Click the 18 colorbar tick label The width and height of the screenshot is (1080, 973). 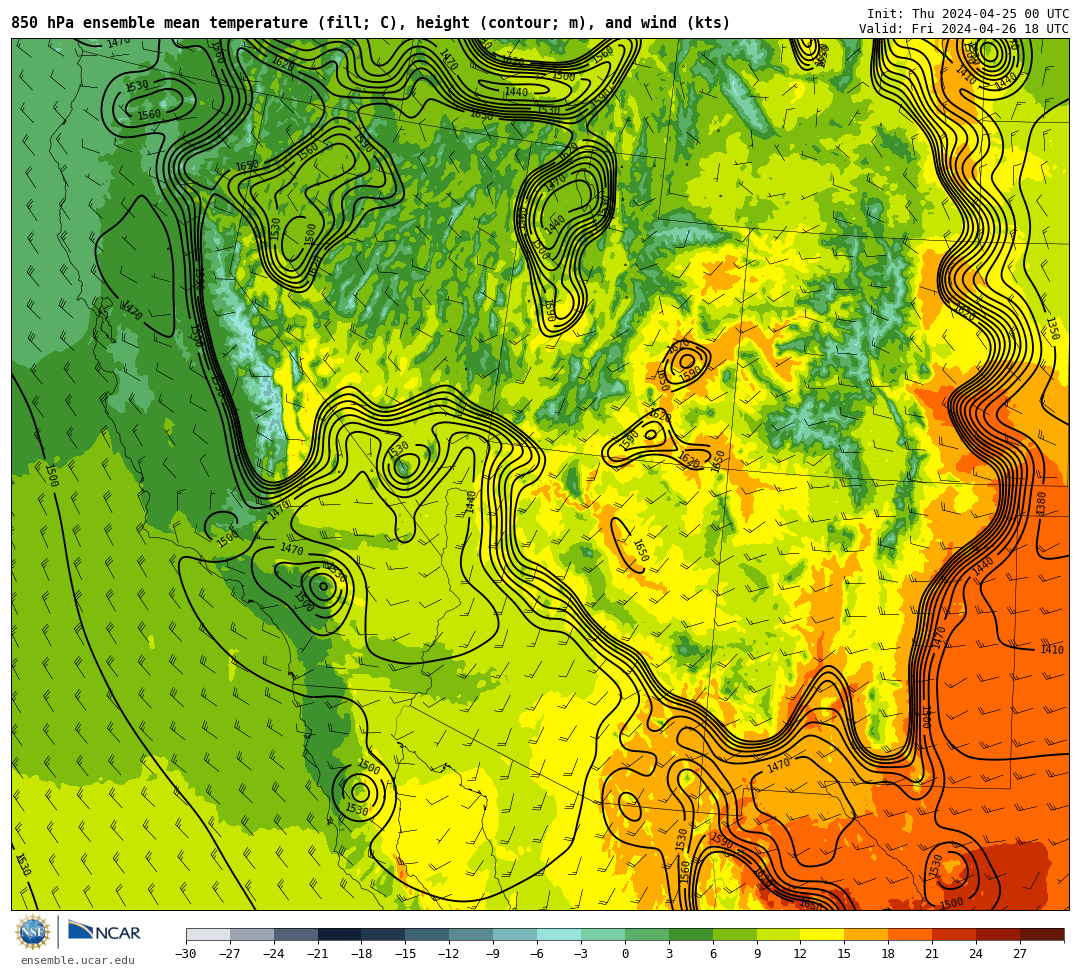point(889,954)
